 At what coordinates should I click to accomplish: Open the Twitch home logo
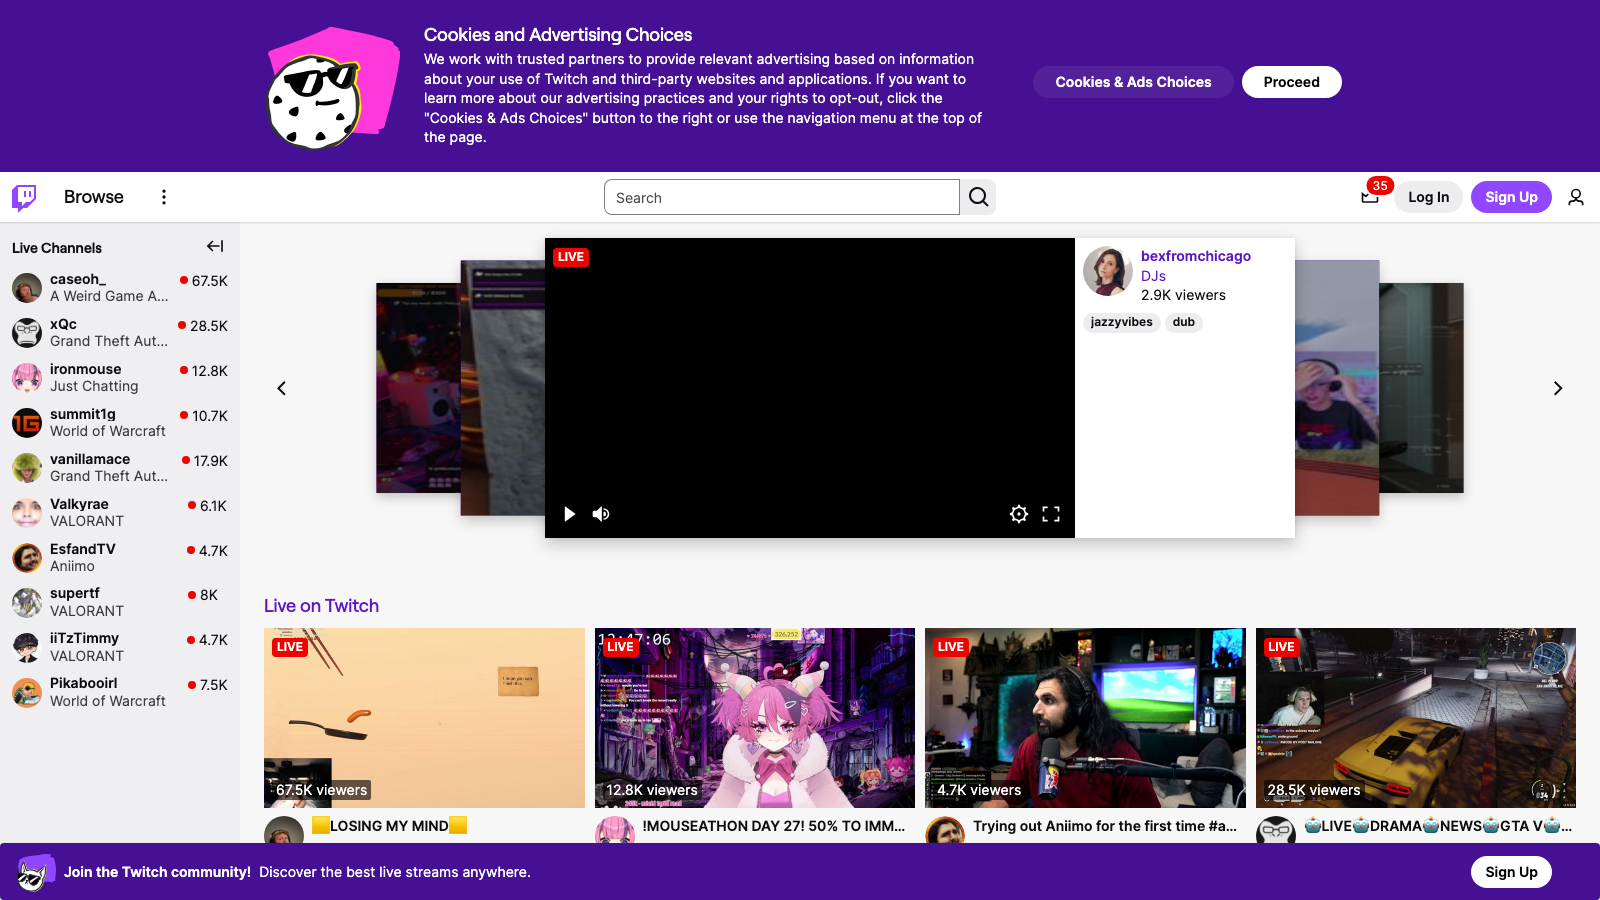coord(24,197)
